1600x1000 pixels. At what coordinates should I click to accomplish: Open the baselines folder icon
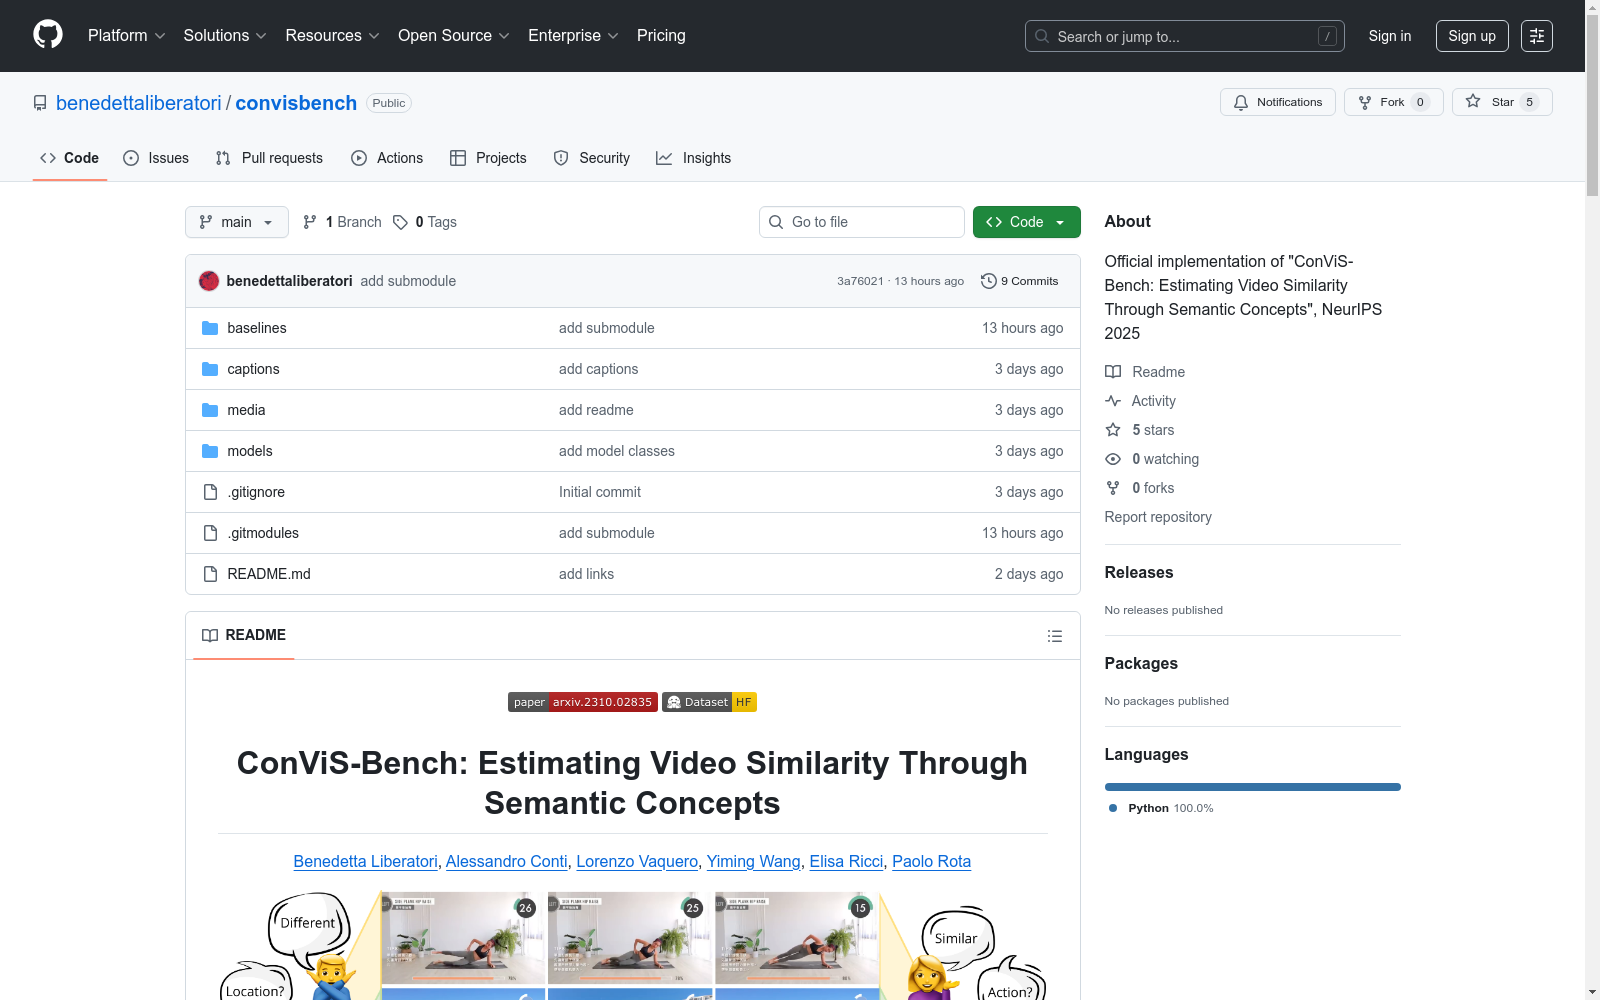click(x=210, y=328)
